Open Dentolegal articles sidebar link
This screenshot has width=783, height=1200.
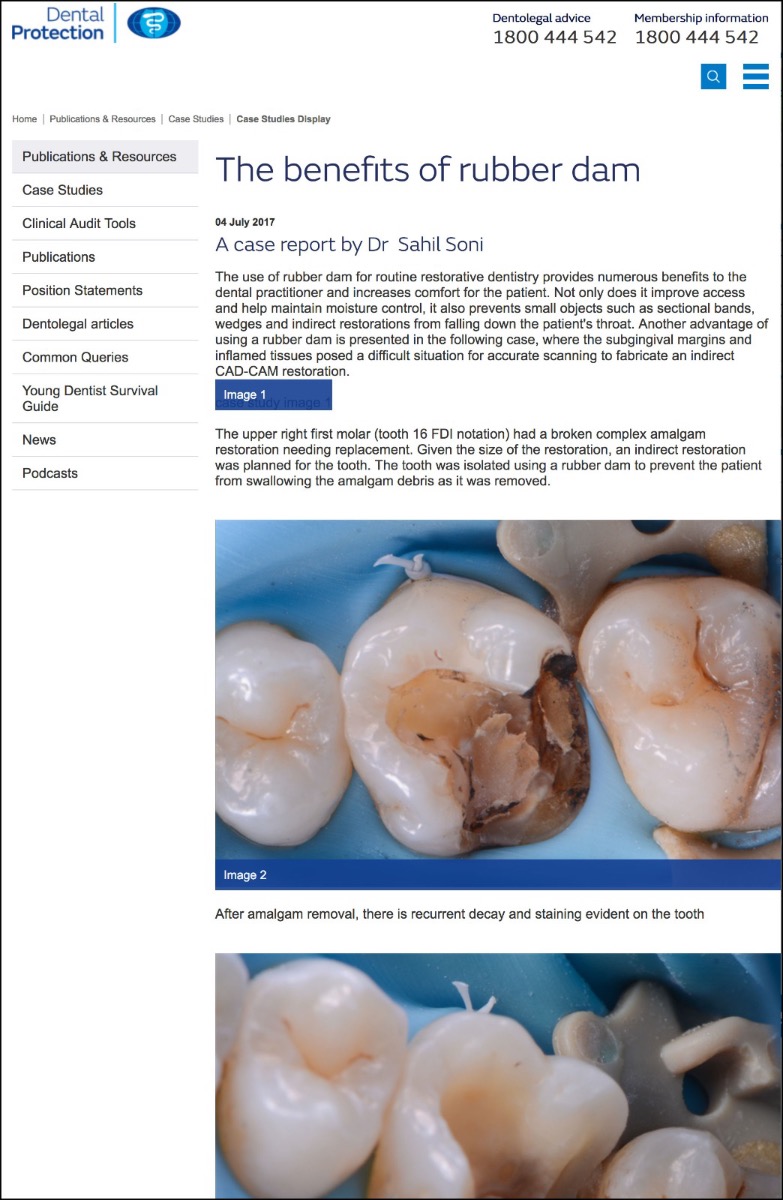(x=105, y=324)
